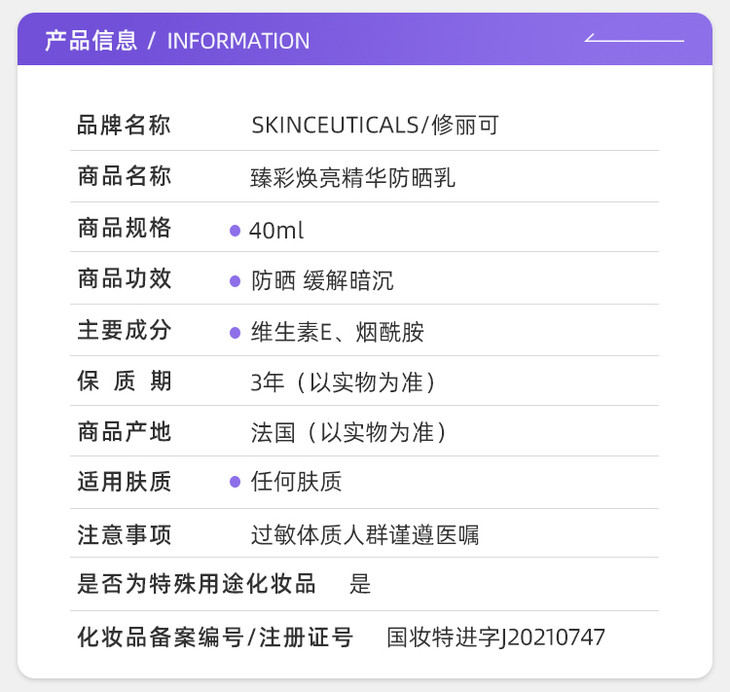
Task: Click the SKINCEUTICALS/修丽可 brand name
Action: [375, 125]
